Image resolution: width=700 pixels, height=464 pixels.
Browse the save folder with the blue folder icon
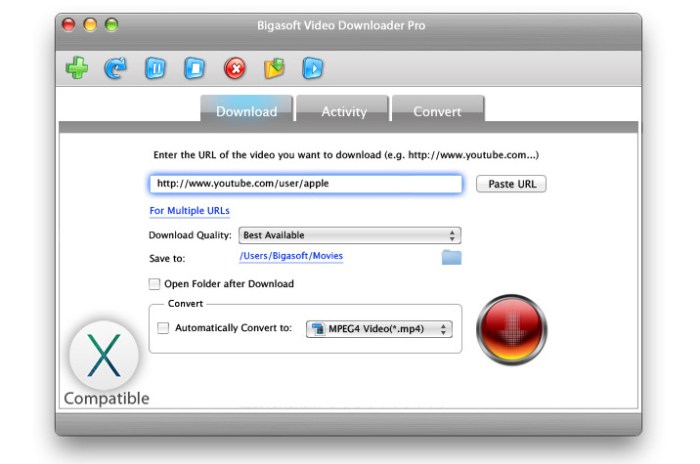pos(451,257)
